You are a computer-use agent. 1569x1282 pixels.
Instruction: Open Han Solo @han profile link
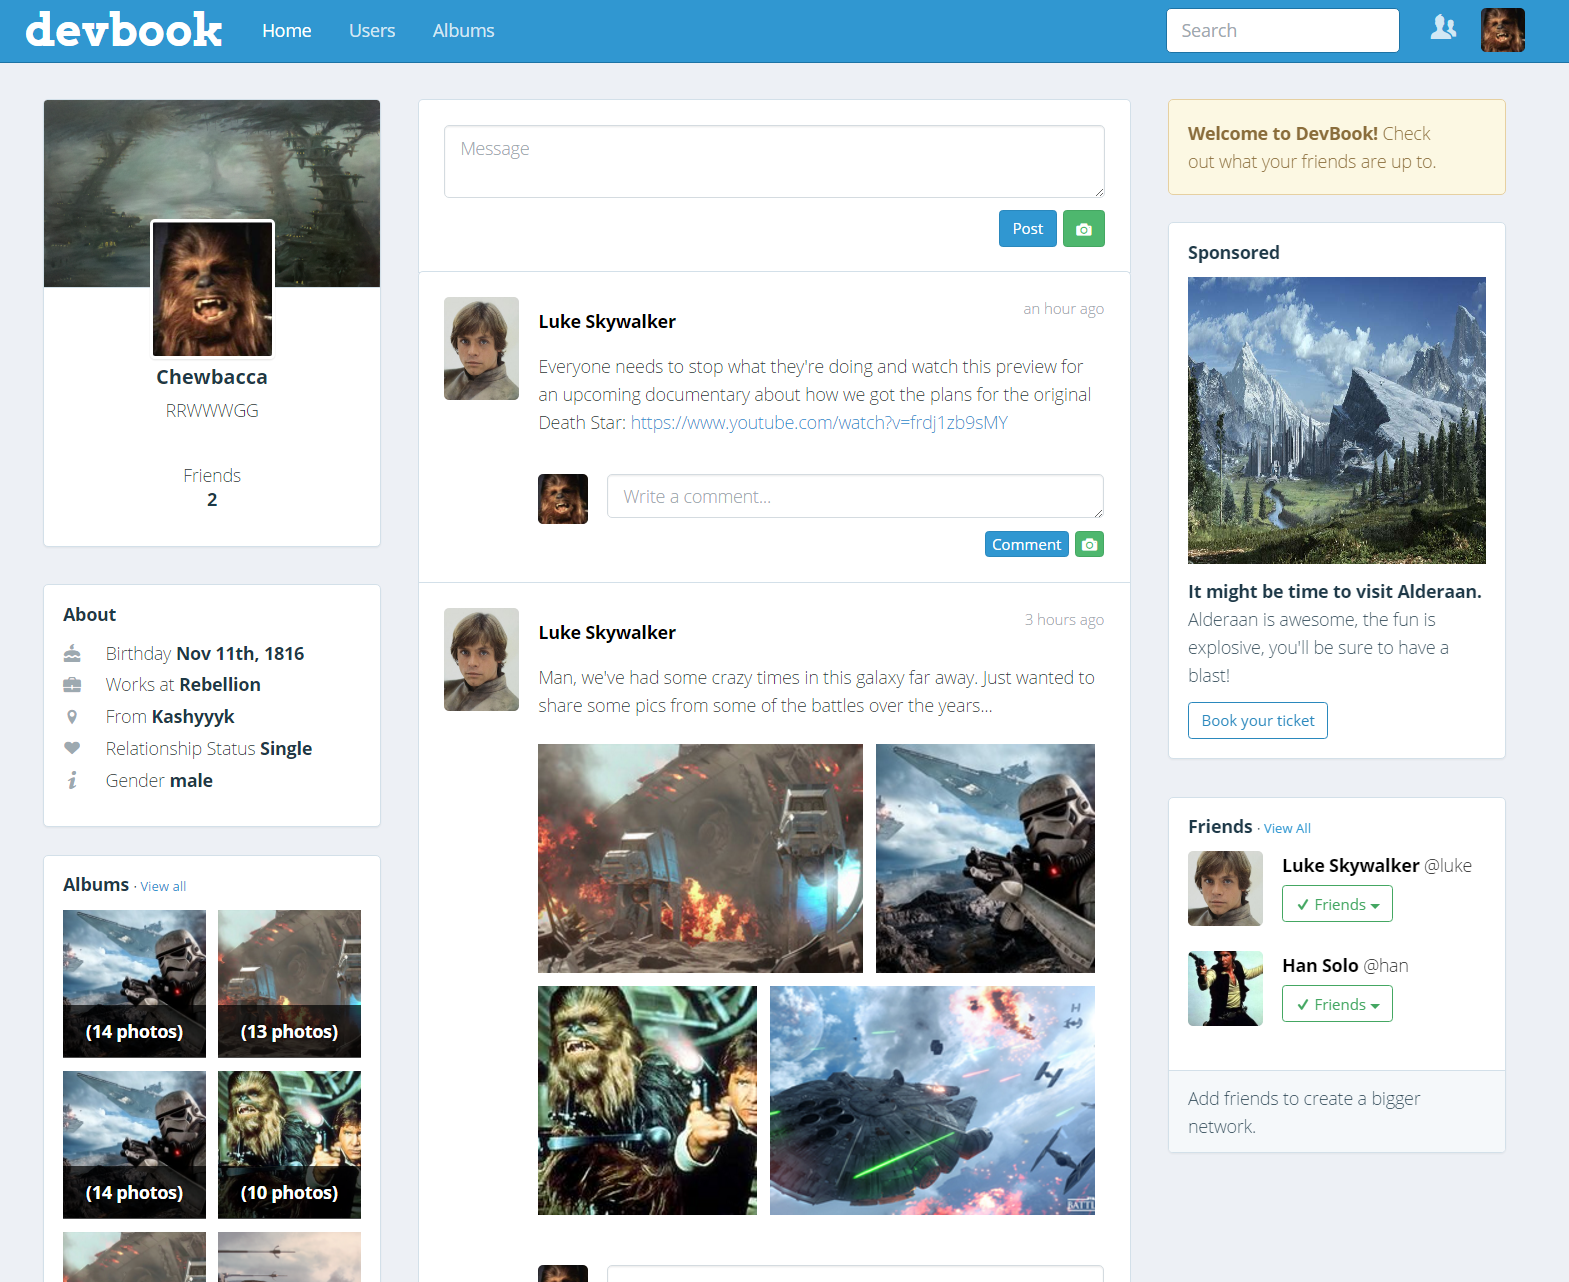1345,966
